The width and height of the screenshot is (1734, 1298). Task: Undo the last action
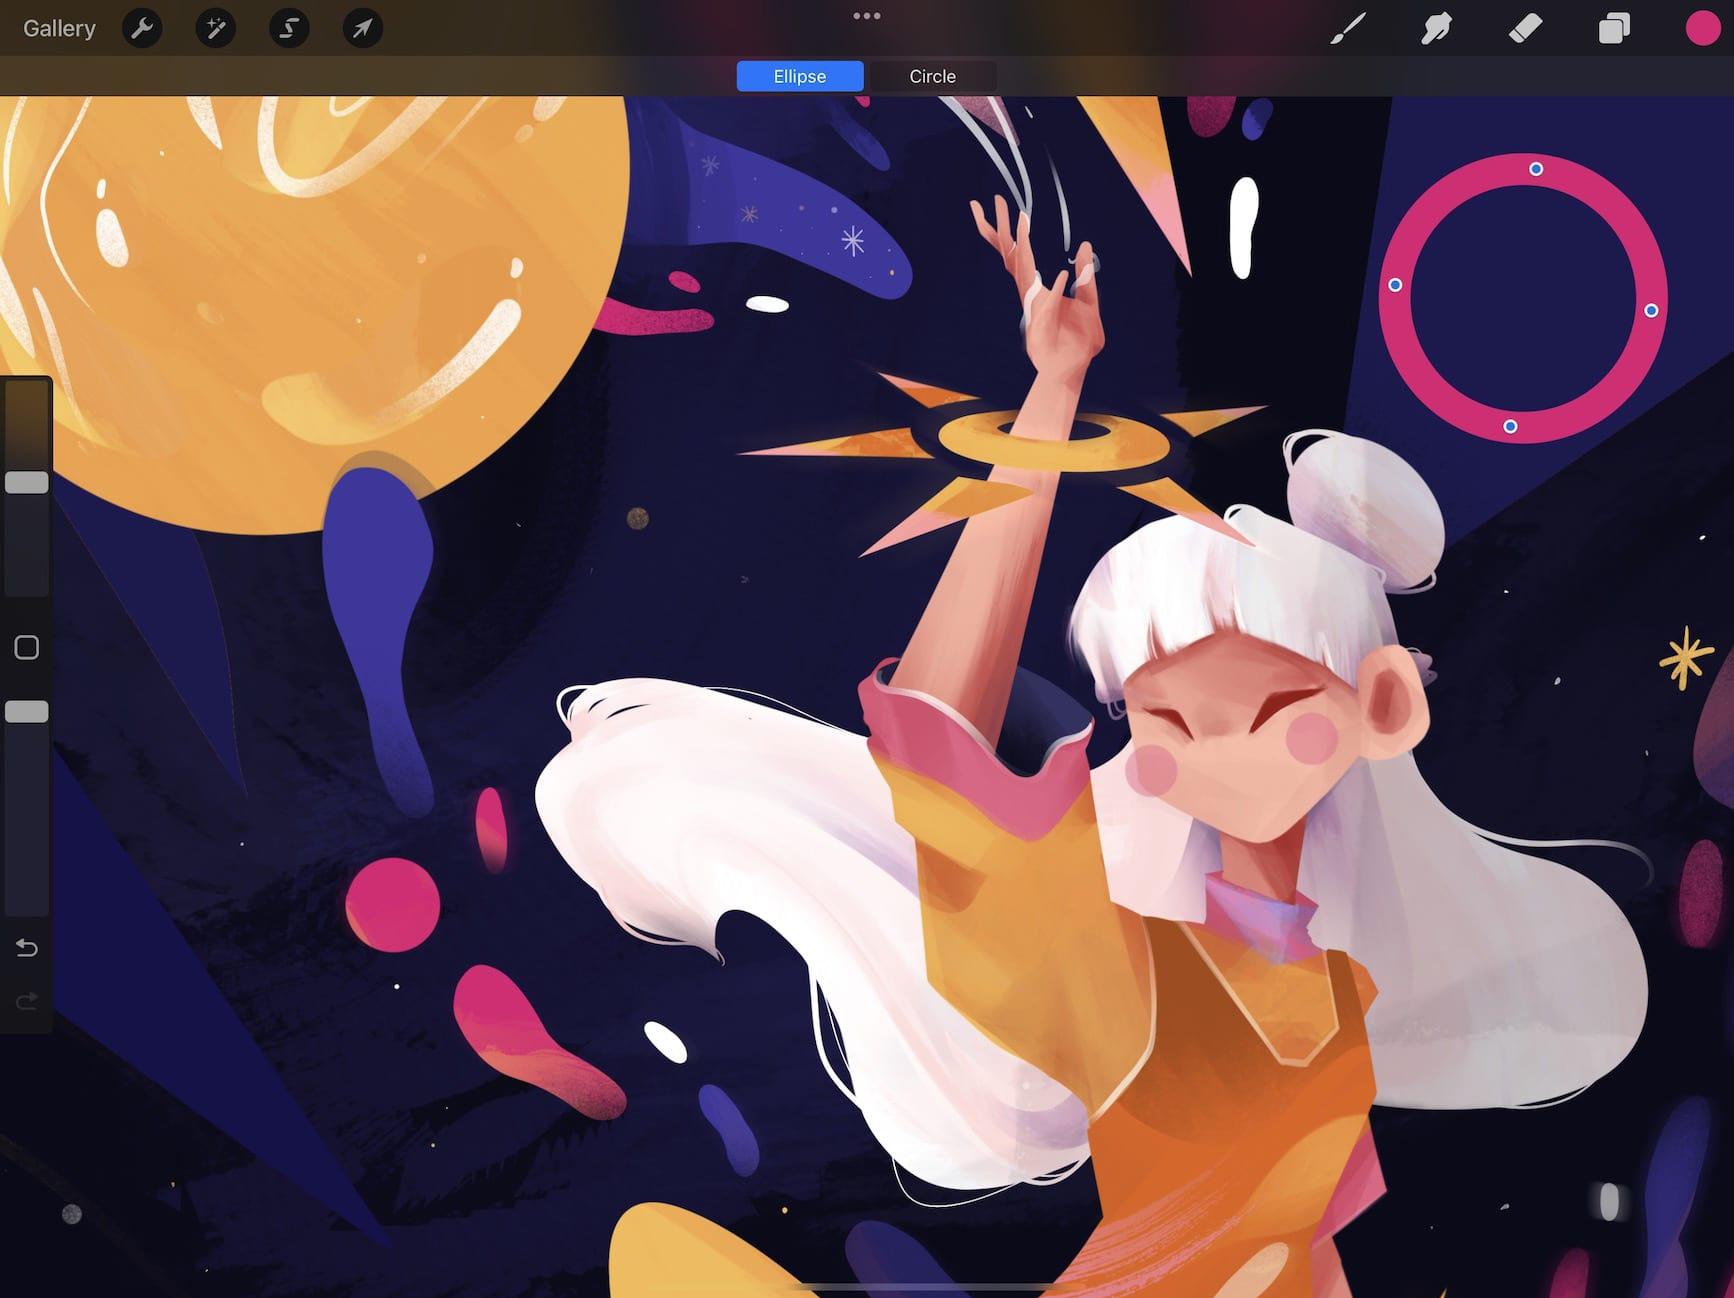point(27,947)
